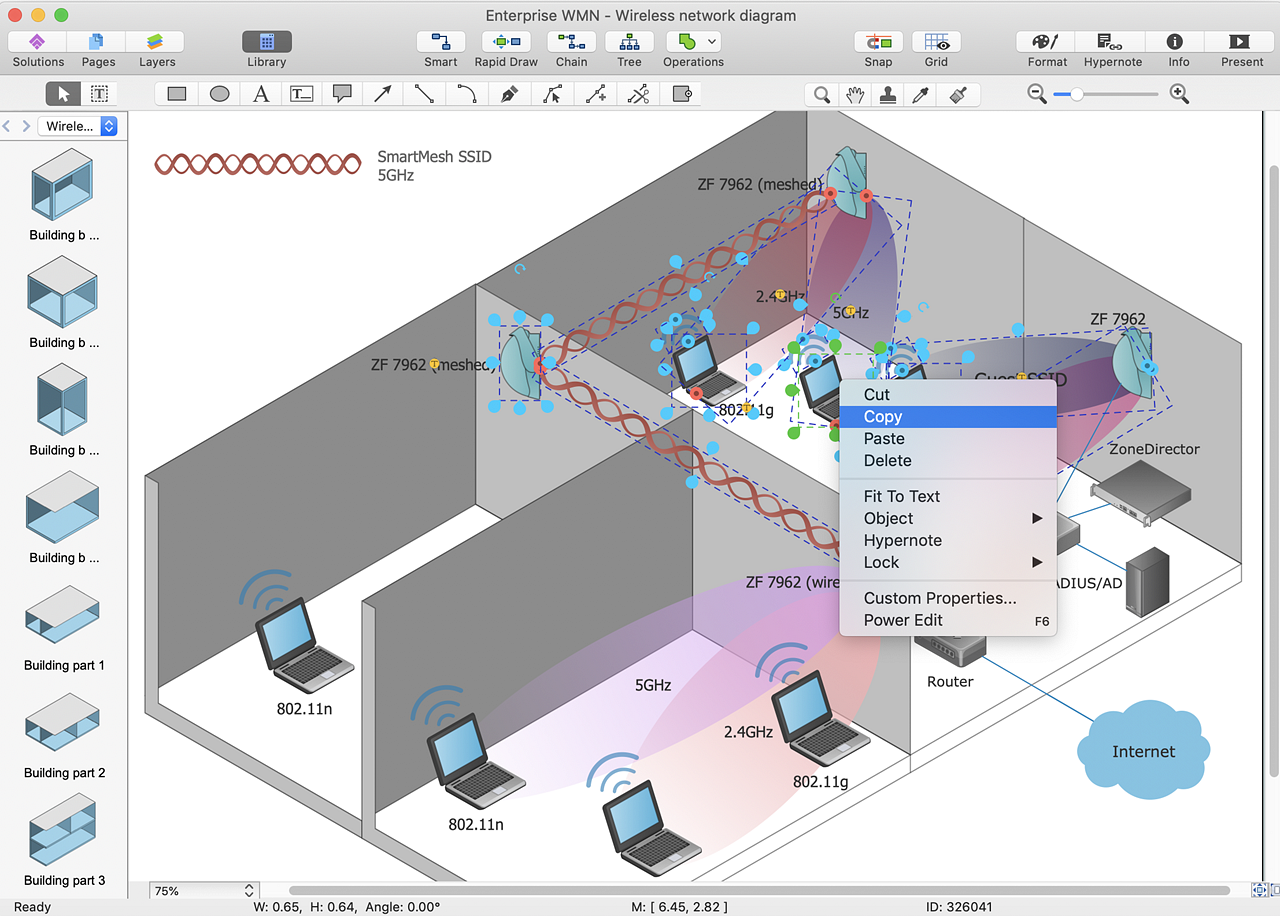Viewport: 1280px width, 916px height.
Task: Activate the Hand pan tool
Action: tap(855, 95)
